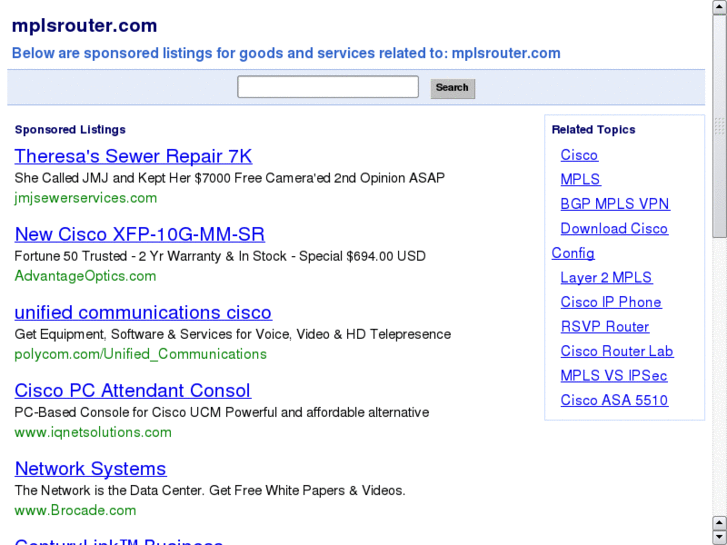This screenshot has height=545, width=727.
Task: Open Cisco PC Attendant Consol listing
Action: (x=133, y=390)
